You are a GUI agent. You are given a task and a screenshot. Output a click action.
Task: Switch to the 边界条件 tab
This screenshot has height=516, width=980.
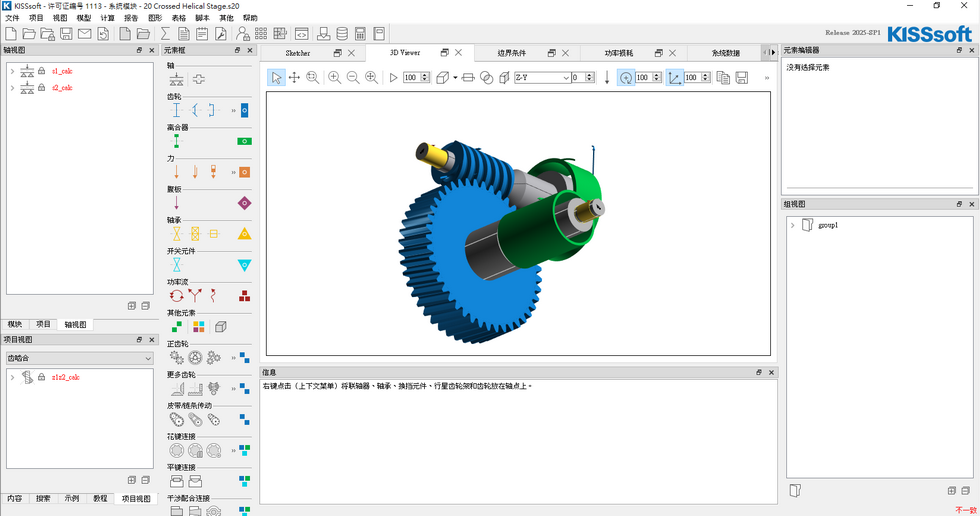(x=511, y=53)
